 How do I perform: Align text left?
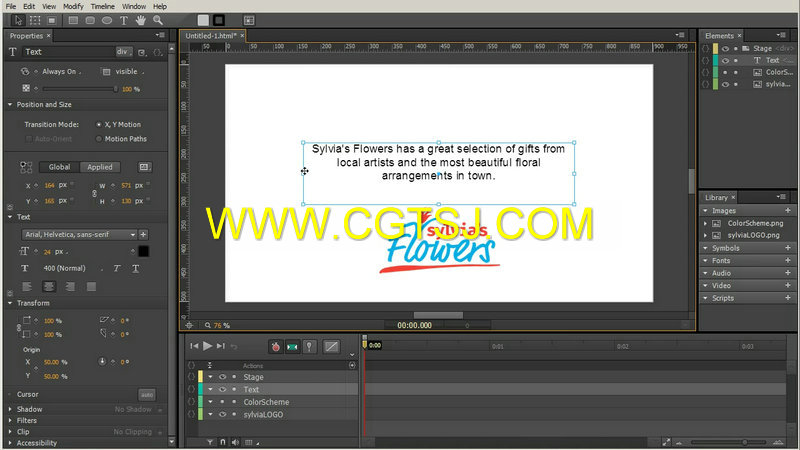(x=27, y=287)
